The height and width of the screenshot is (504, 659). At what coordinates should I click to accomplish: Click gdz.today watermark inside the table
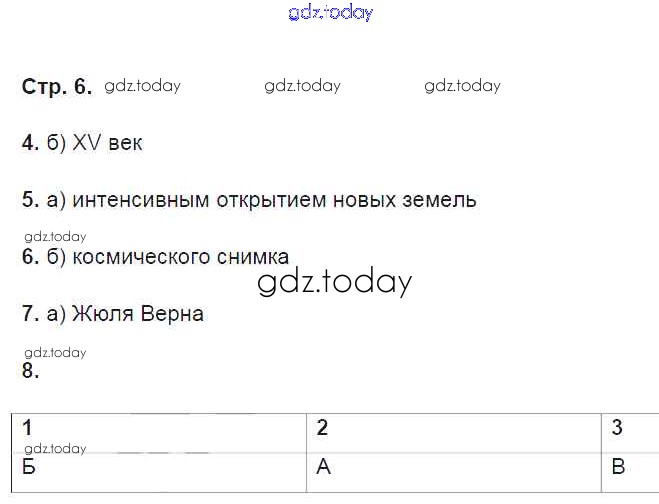tap(55, 449)
